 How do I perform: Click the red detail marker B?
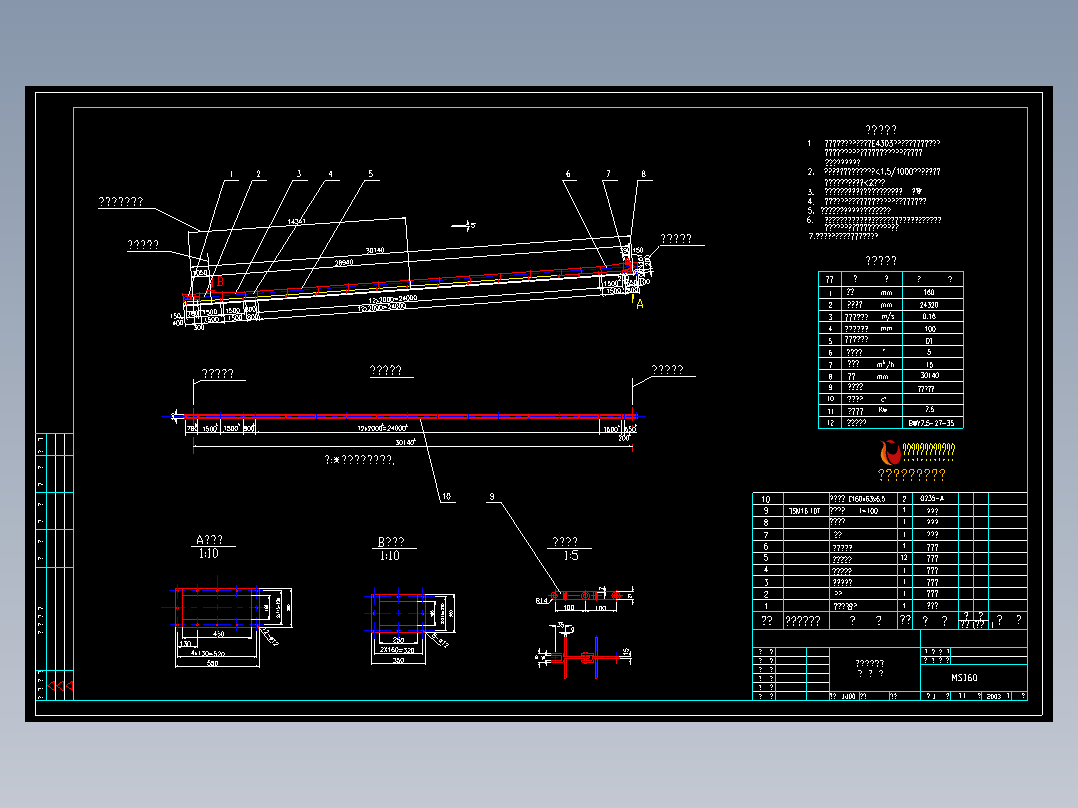(220, 281)
